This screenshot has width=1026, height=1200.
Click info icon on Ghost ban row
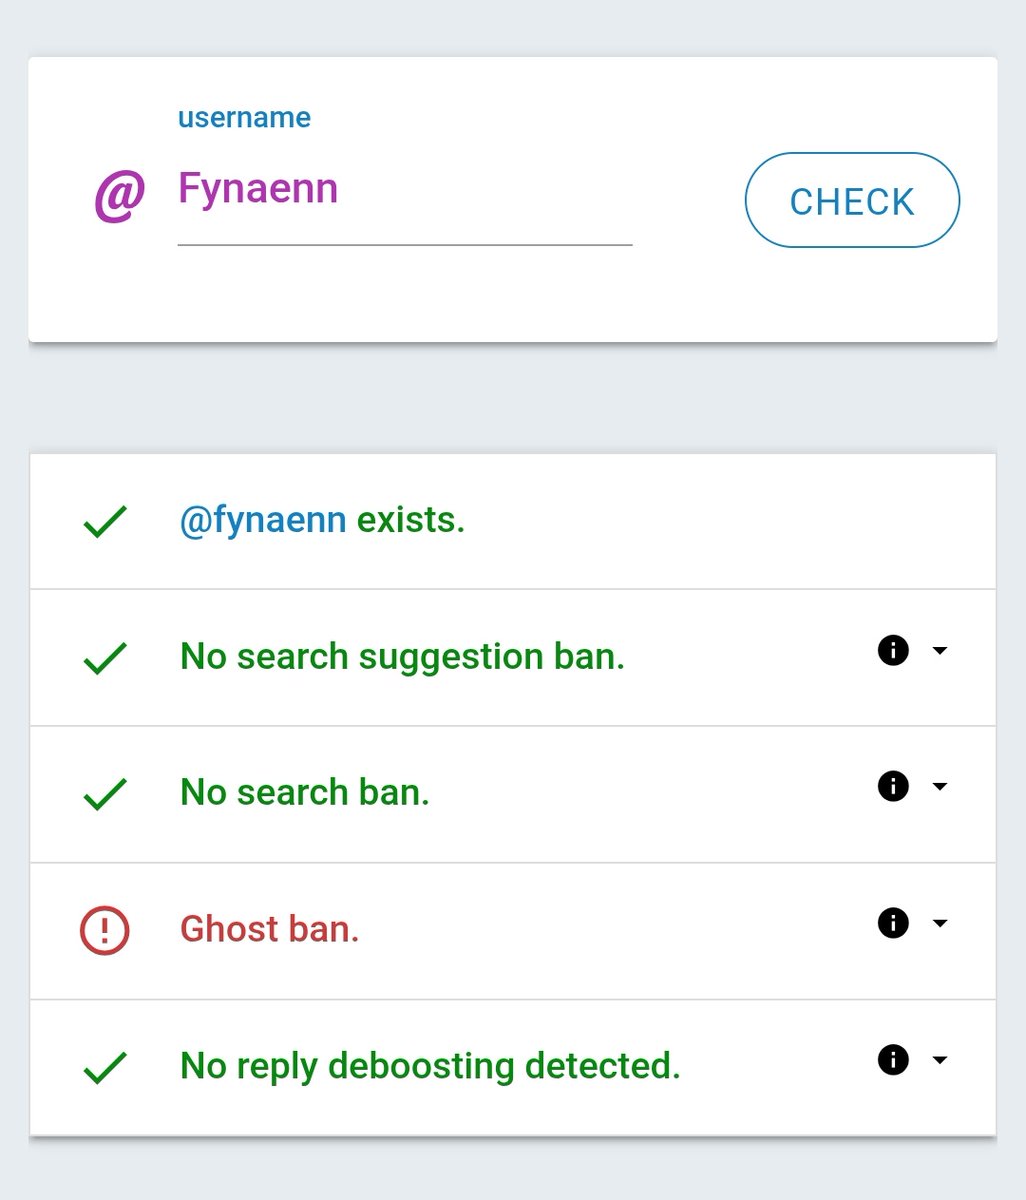coord(893,923)
